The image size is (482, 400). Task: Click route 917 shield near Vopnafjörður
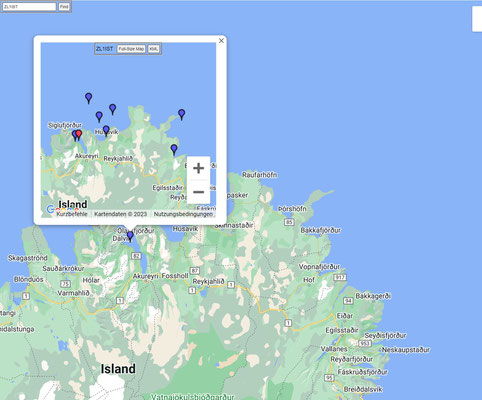[340, 277]
